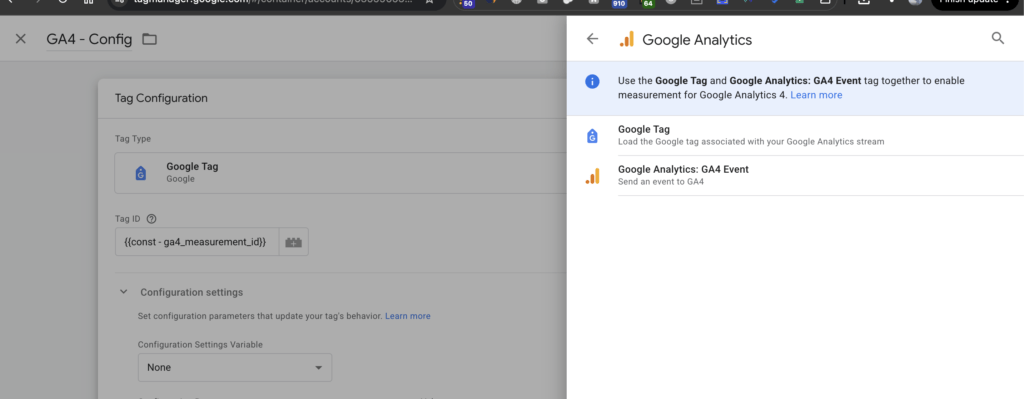Click the Tag ID help question icon
This screenshot has height=399, width=1024.
(152, 219)
